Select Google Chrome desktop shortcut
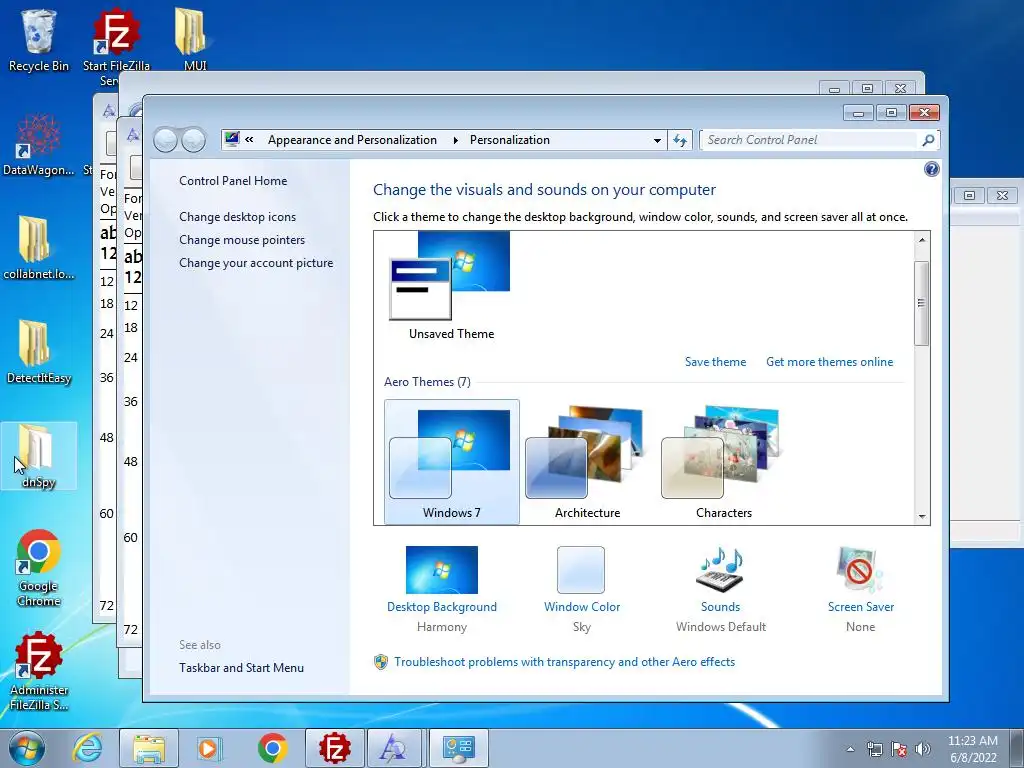Screen dimensions: 1024x768 [x=39, y=567]
